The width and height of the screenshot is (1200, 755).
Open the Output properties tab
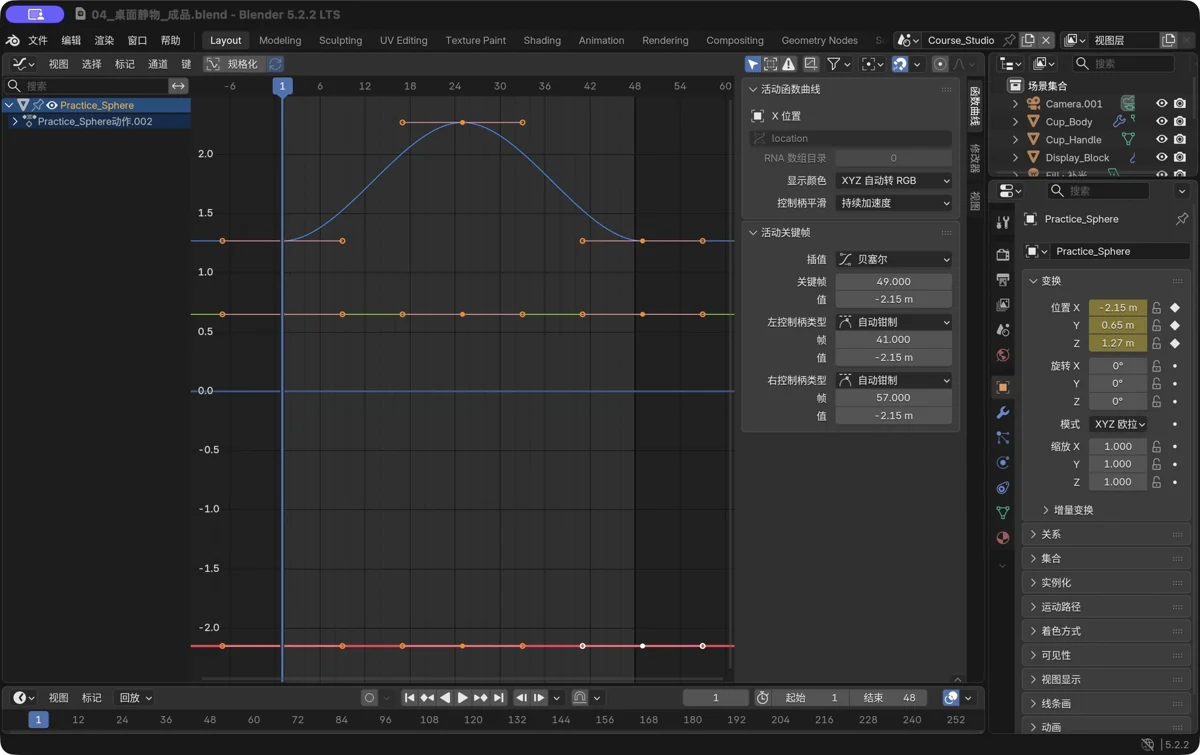(x=1003, y=280)
